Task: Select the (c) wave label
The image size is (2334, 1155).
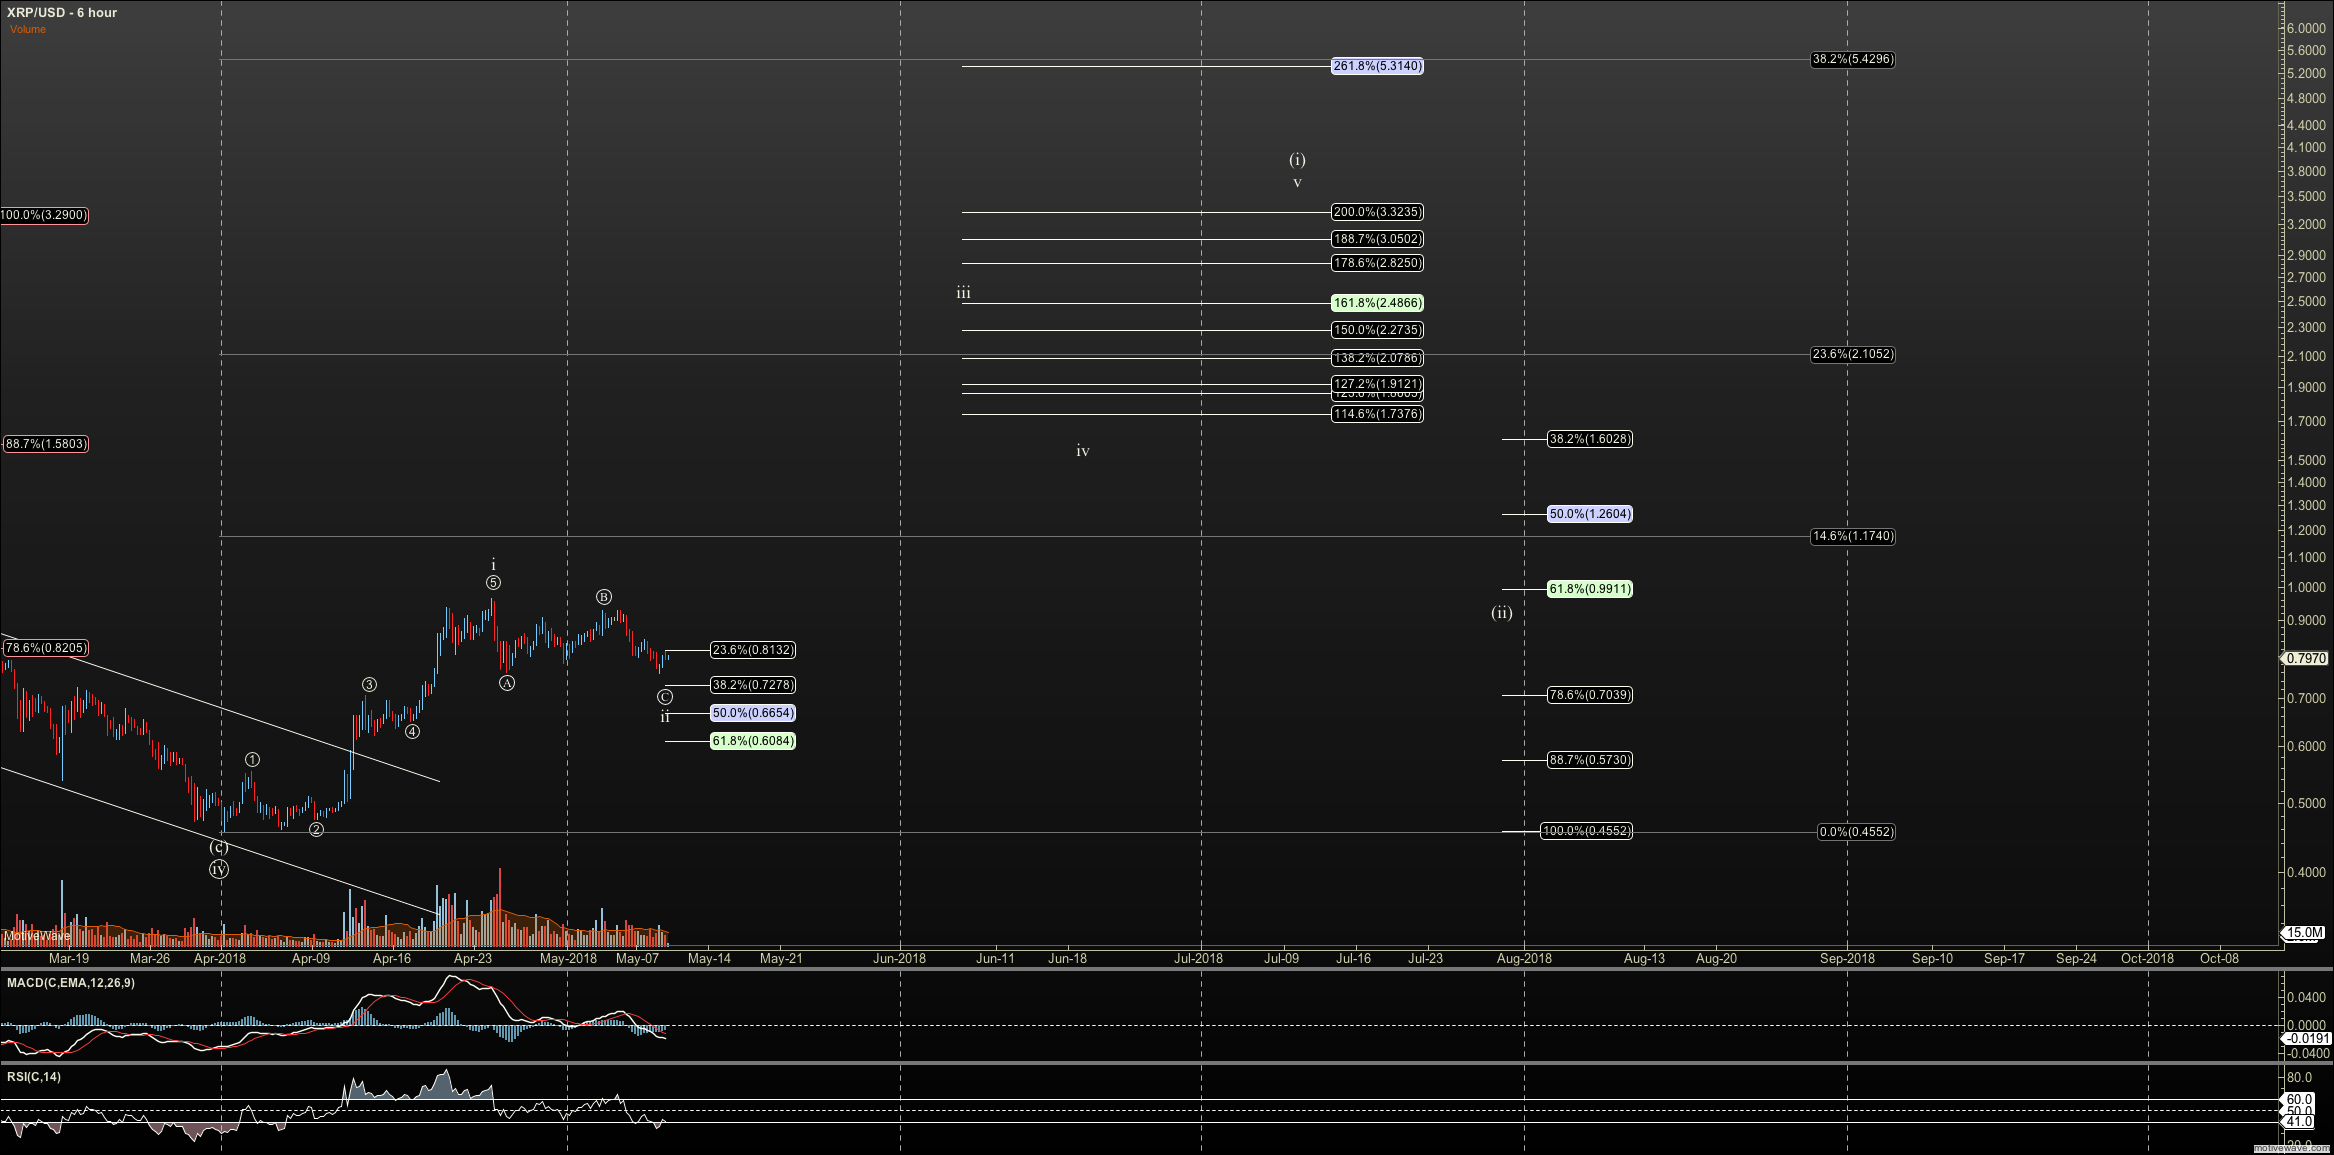Action: click(x=218, y=848)
